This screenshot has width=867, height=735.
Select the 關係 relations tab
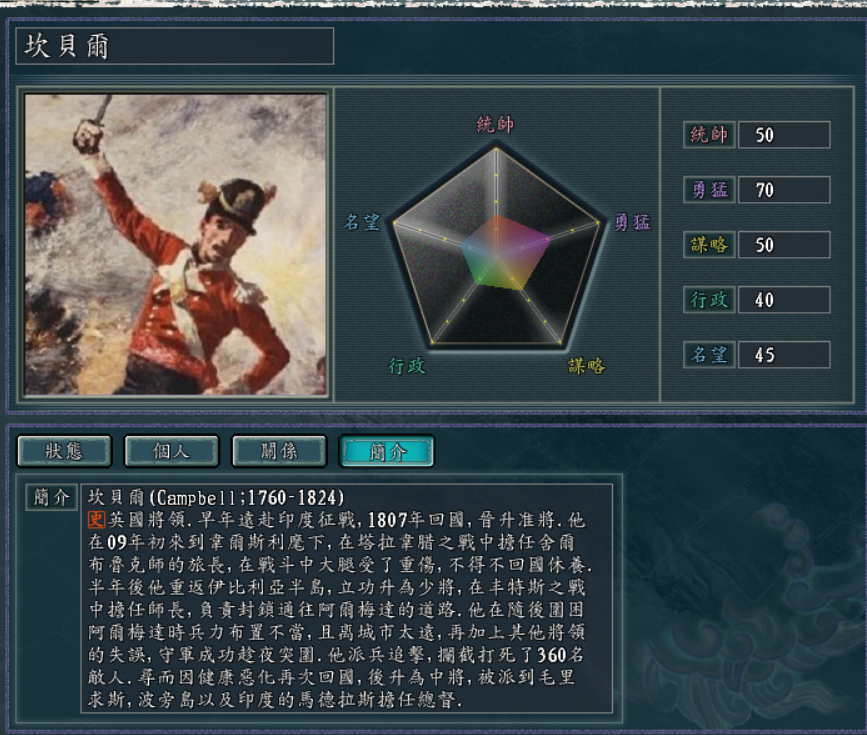pyautogui.click(x=279, y=451)
